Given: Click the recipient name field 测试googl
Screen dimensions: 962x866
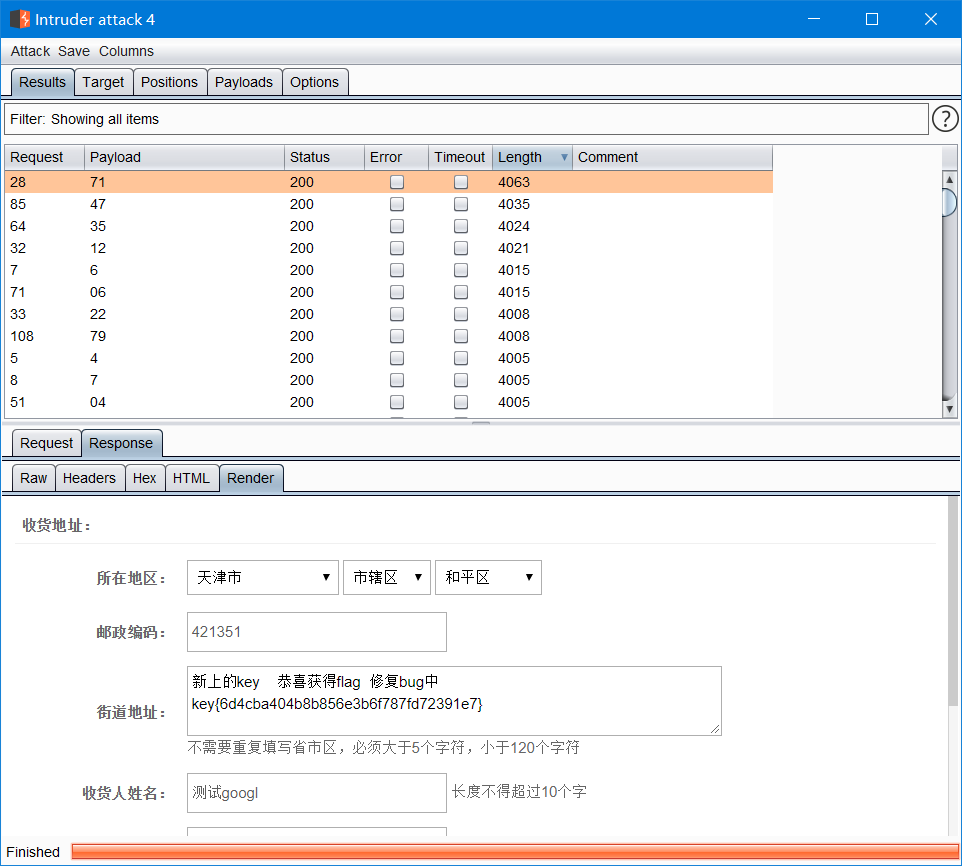Looking at the screenshot, I should (x=317, y=792).
